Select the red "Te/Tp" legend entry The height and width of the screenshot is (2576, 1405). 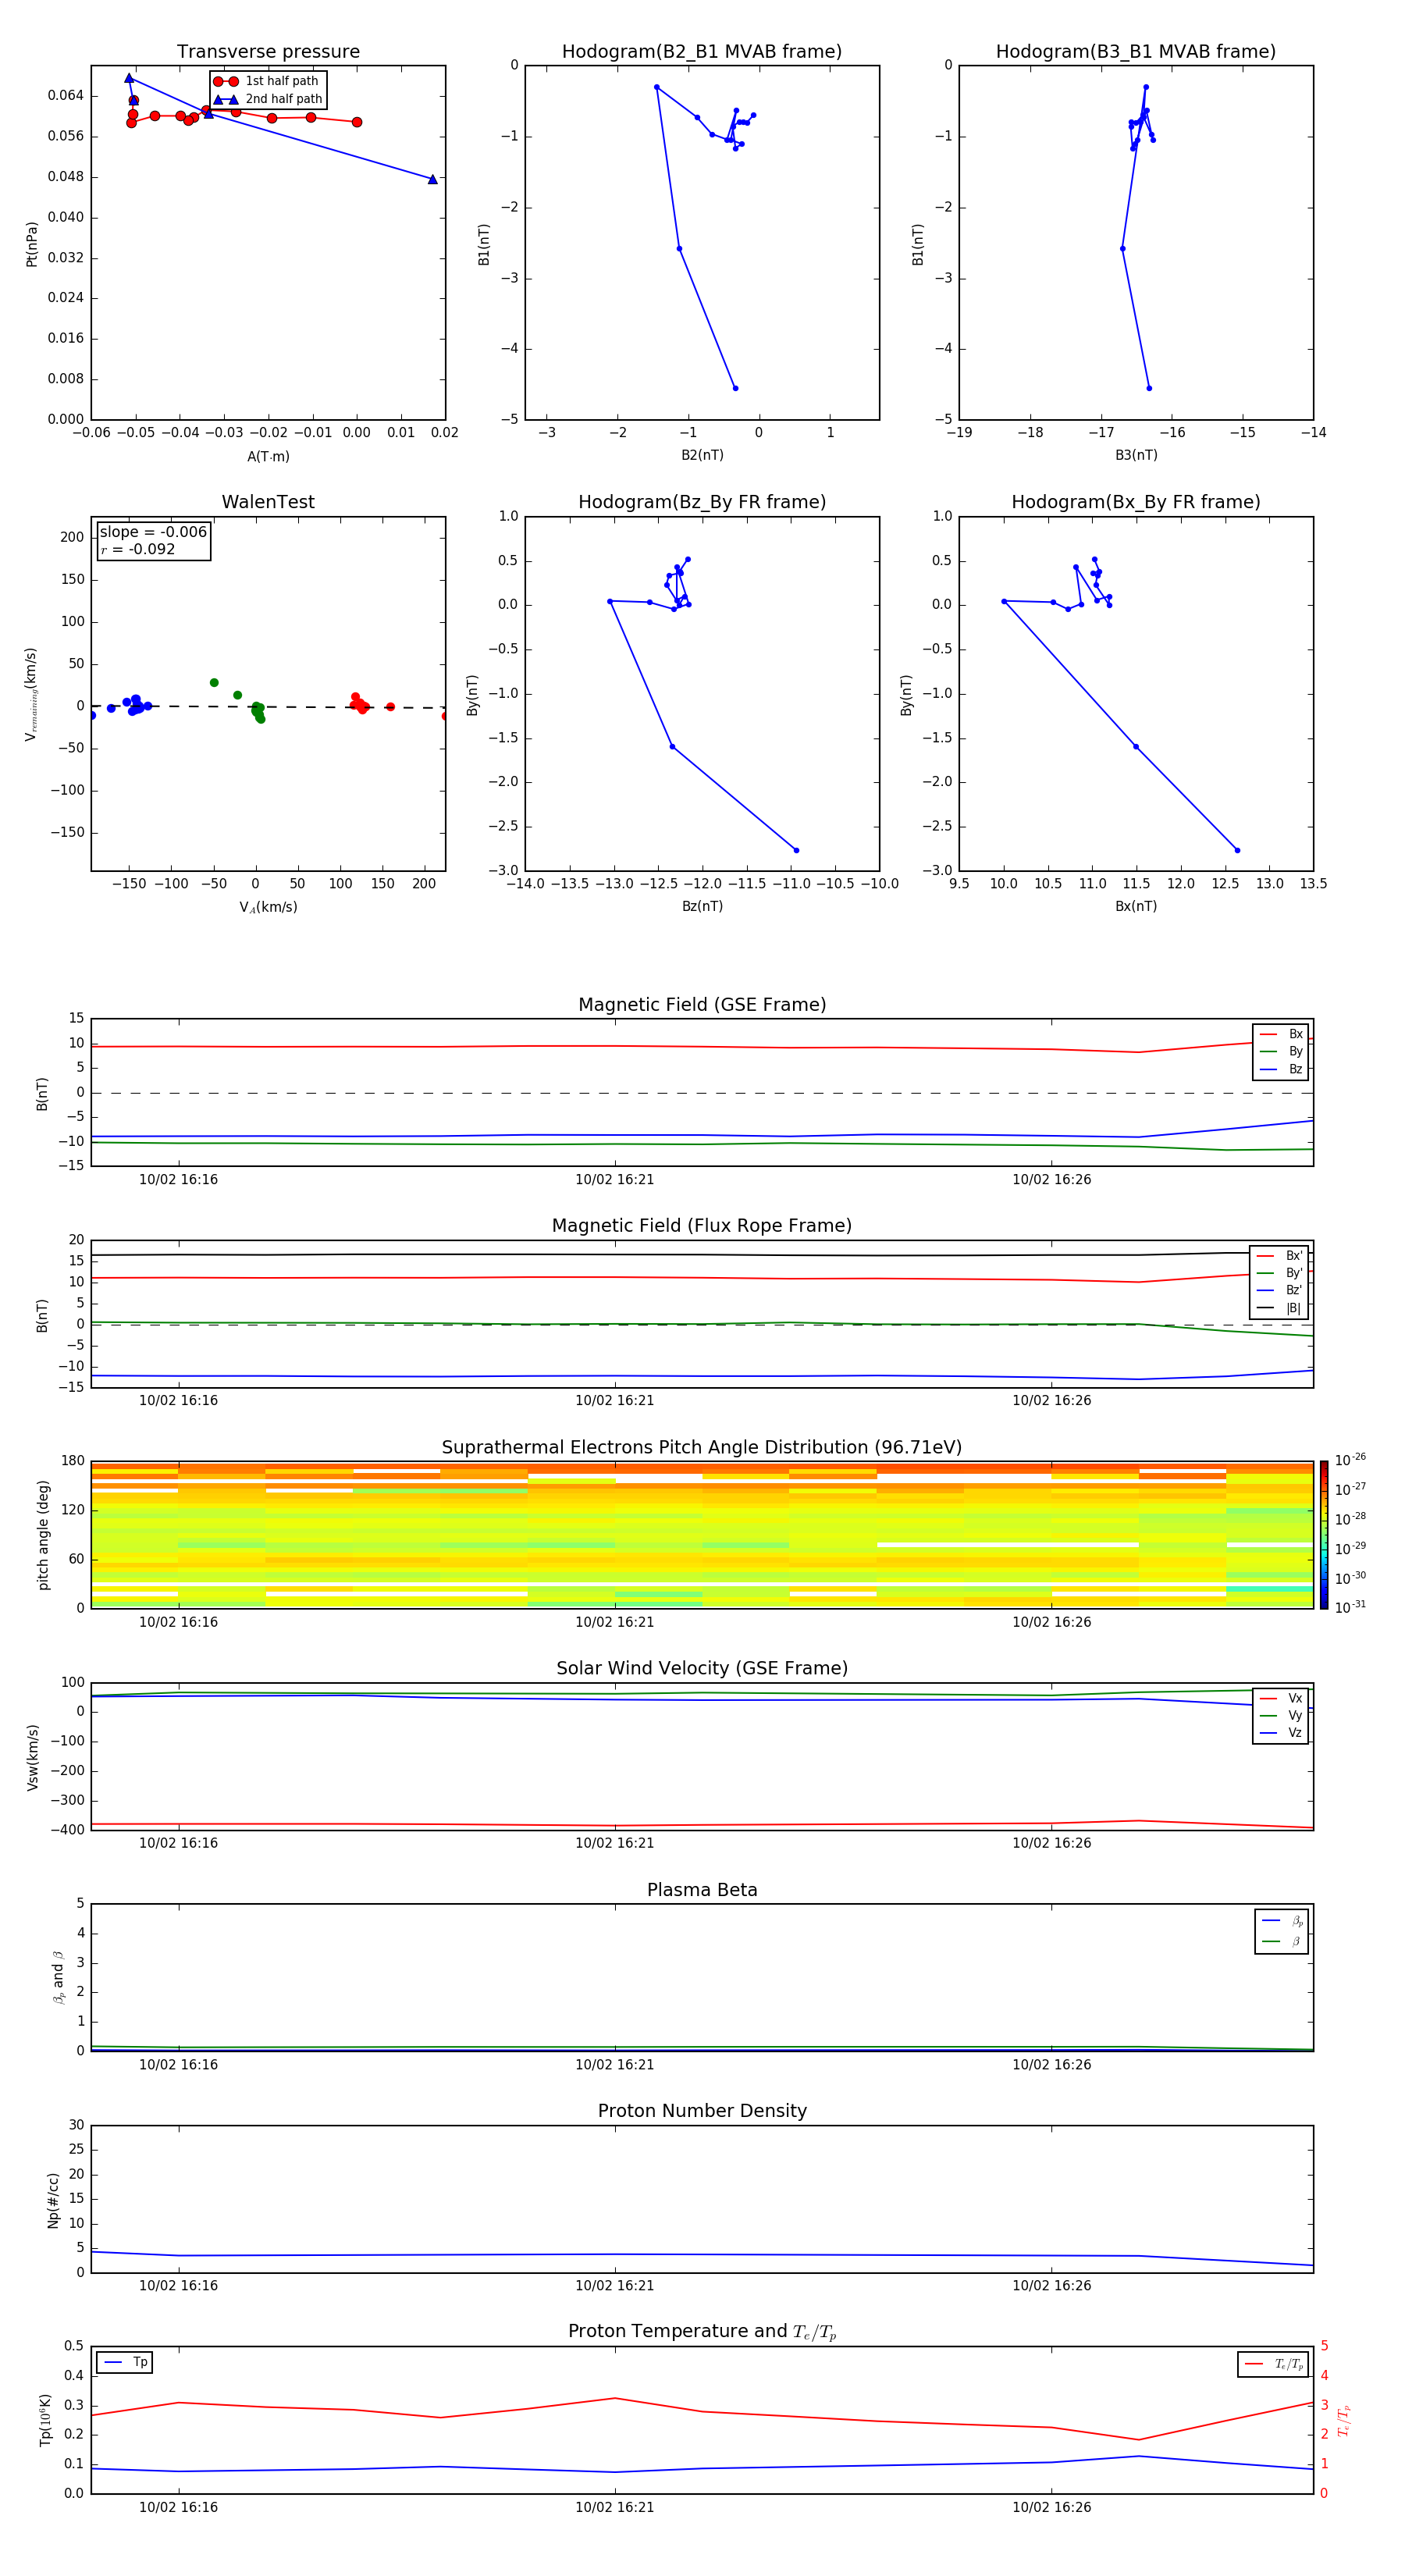(x=1273, y=2364)
